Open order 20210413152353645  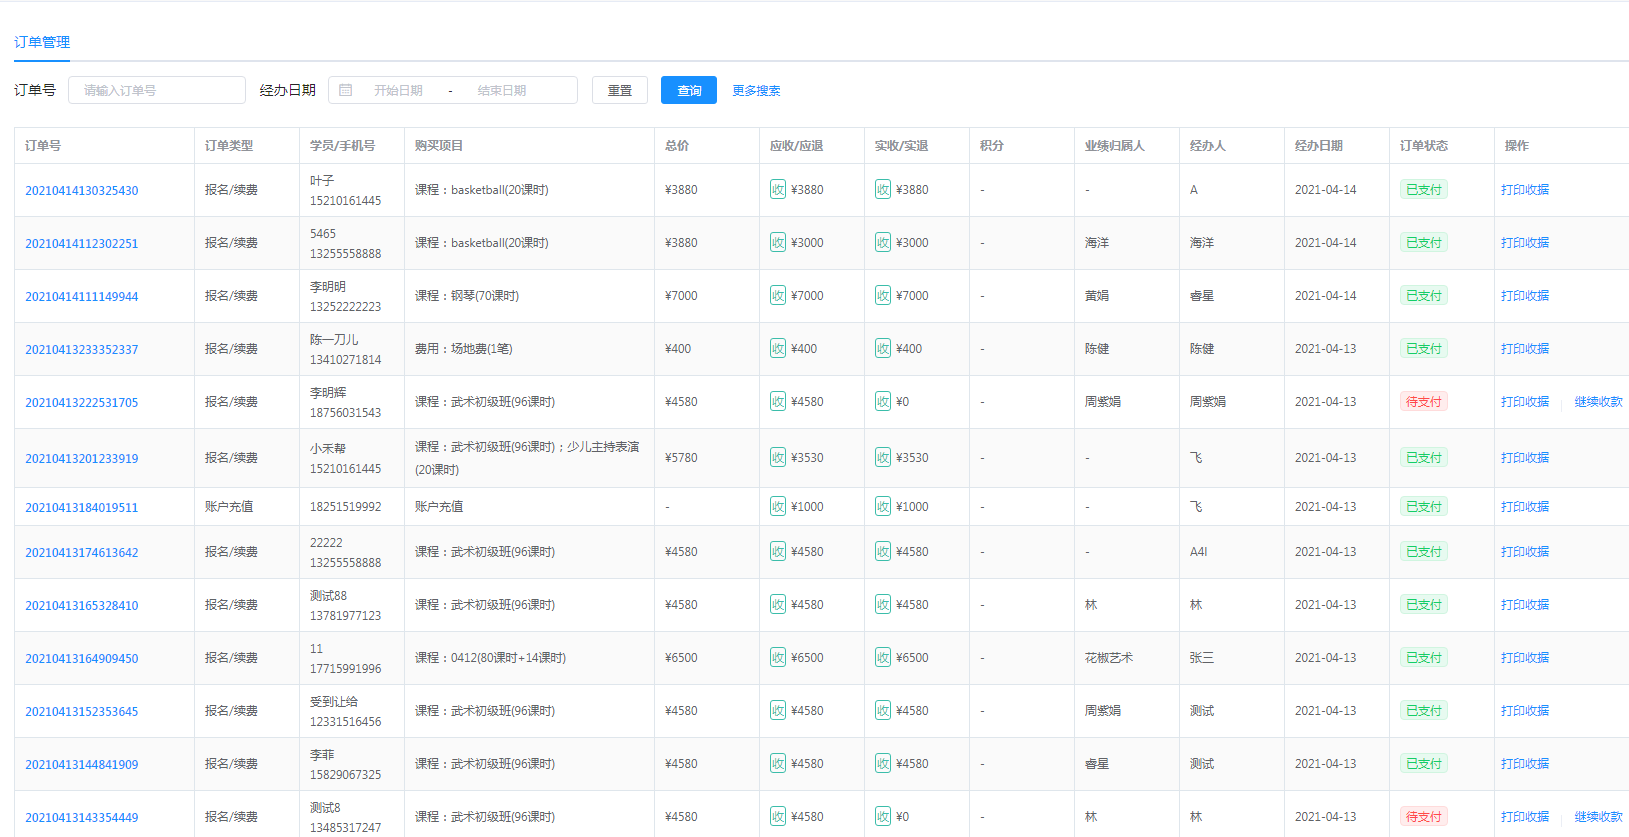[82, 711]
